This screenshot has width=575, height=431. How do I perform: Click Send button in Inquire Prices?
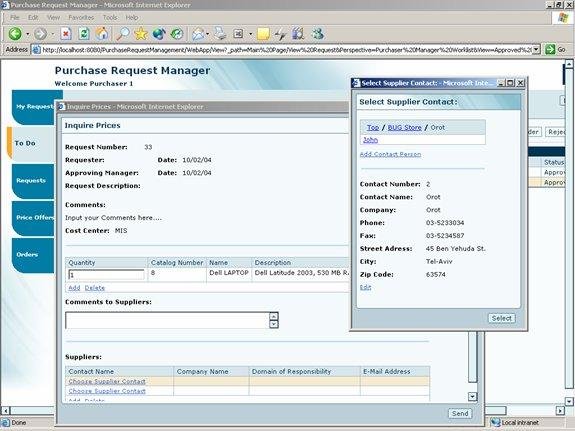(460, 413)
